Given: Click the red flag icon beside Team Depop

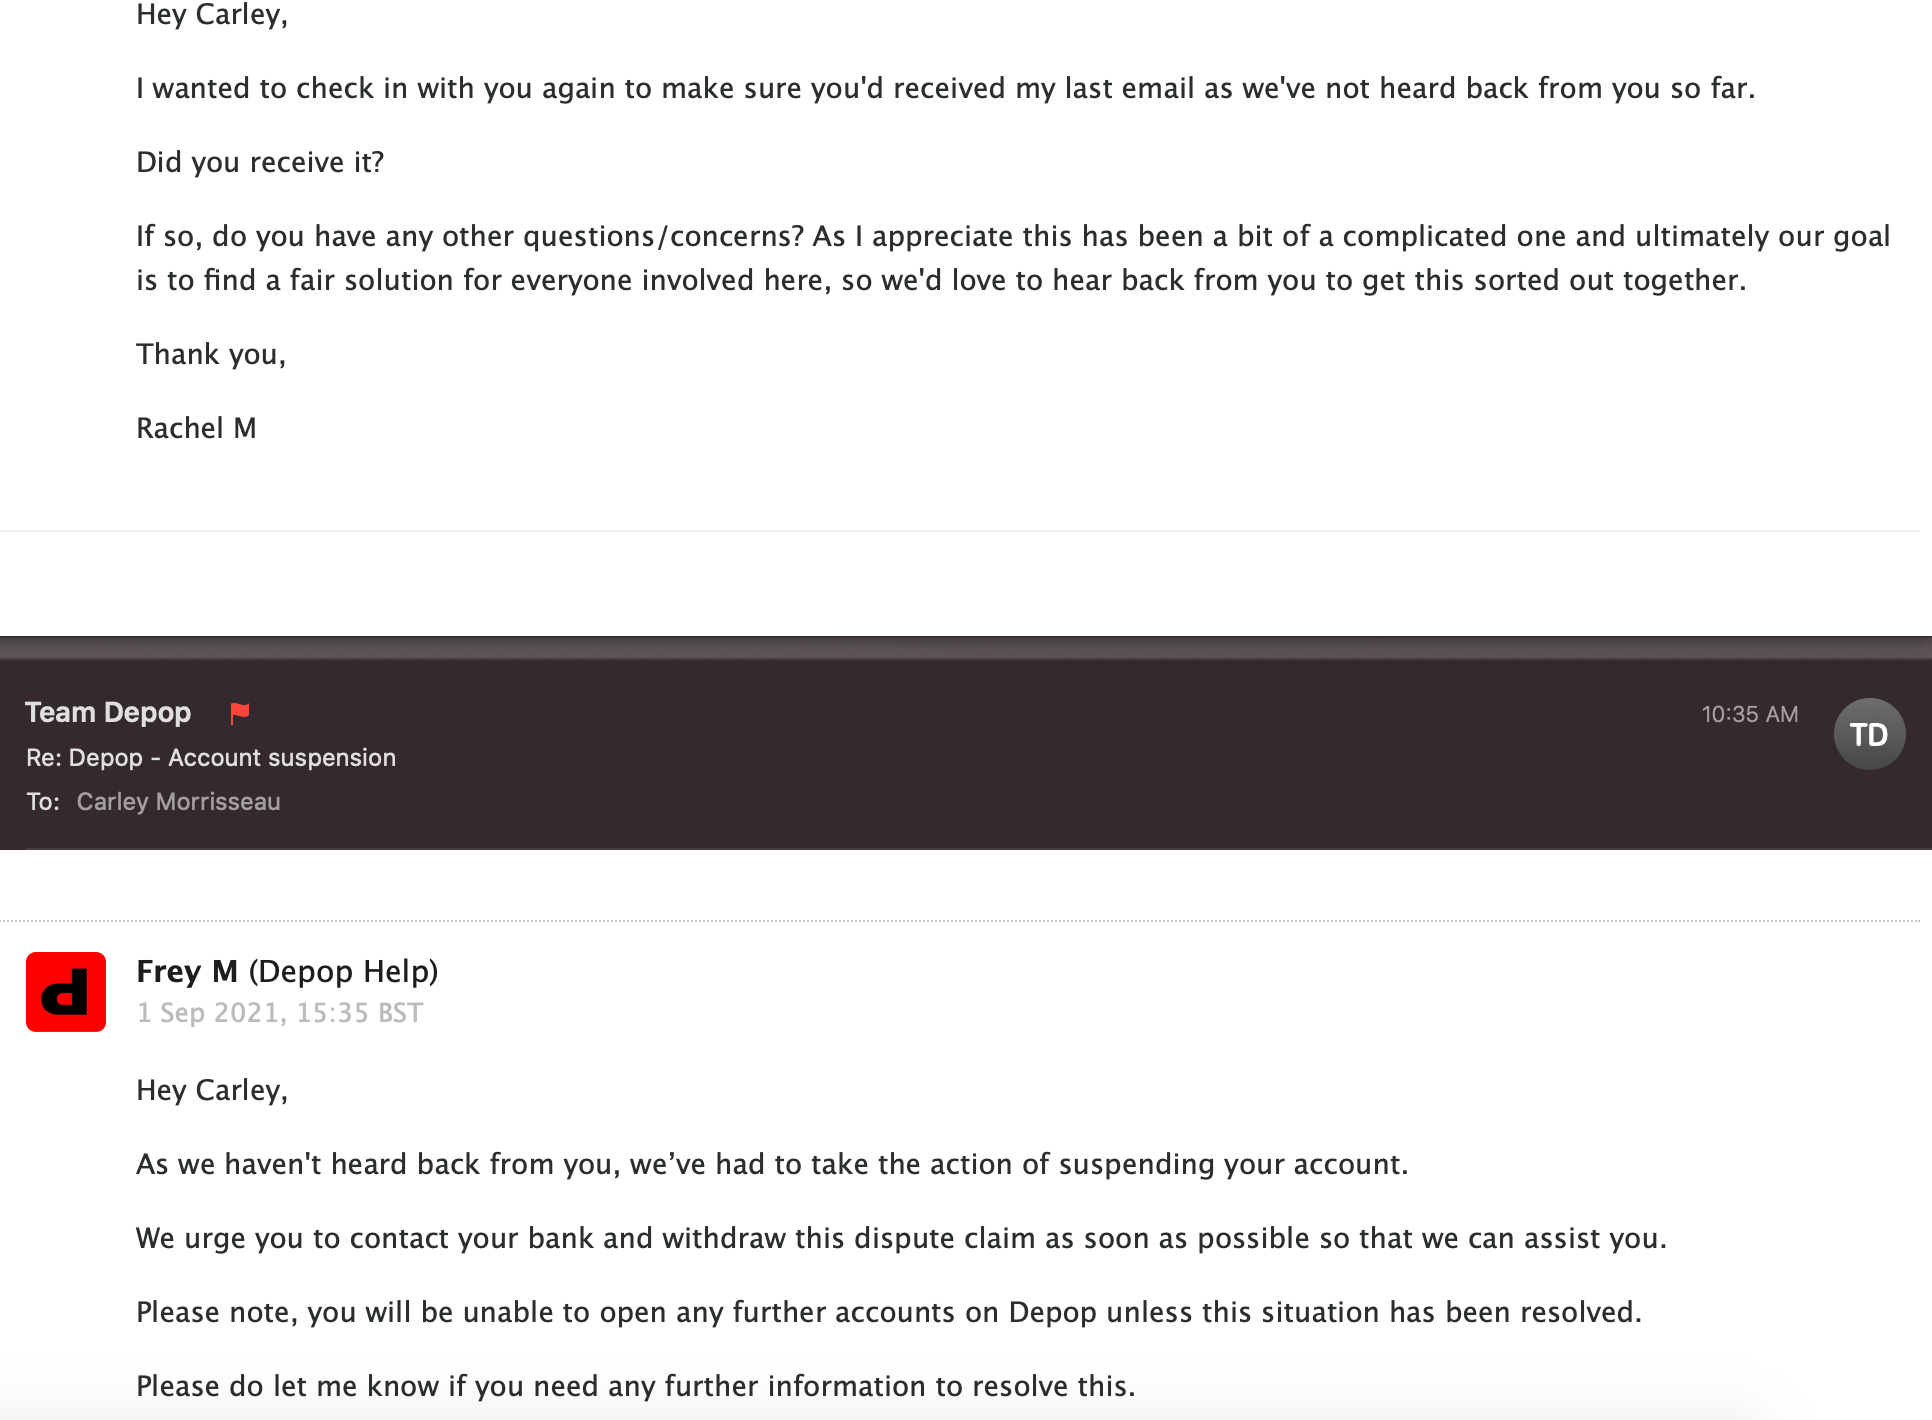Looking at the screenshot, I should [x=240, y=713].
